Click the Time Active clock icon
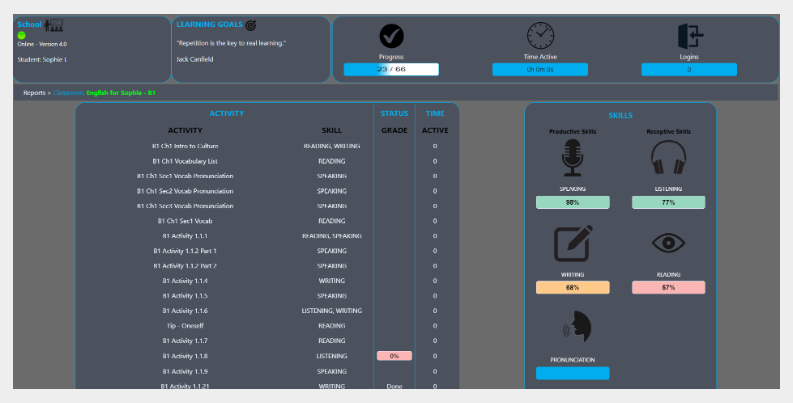Screen dimensions: 793x403 [x=541, y=35]
